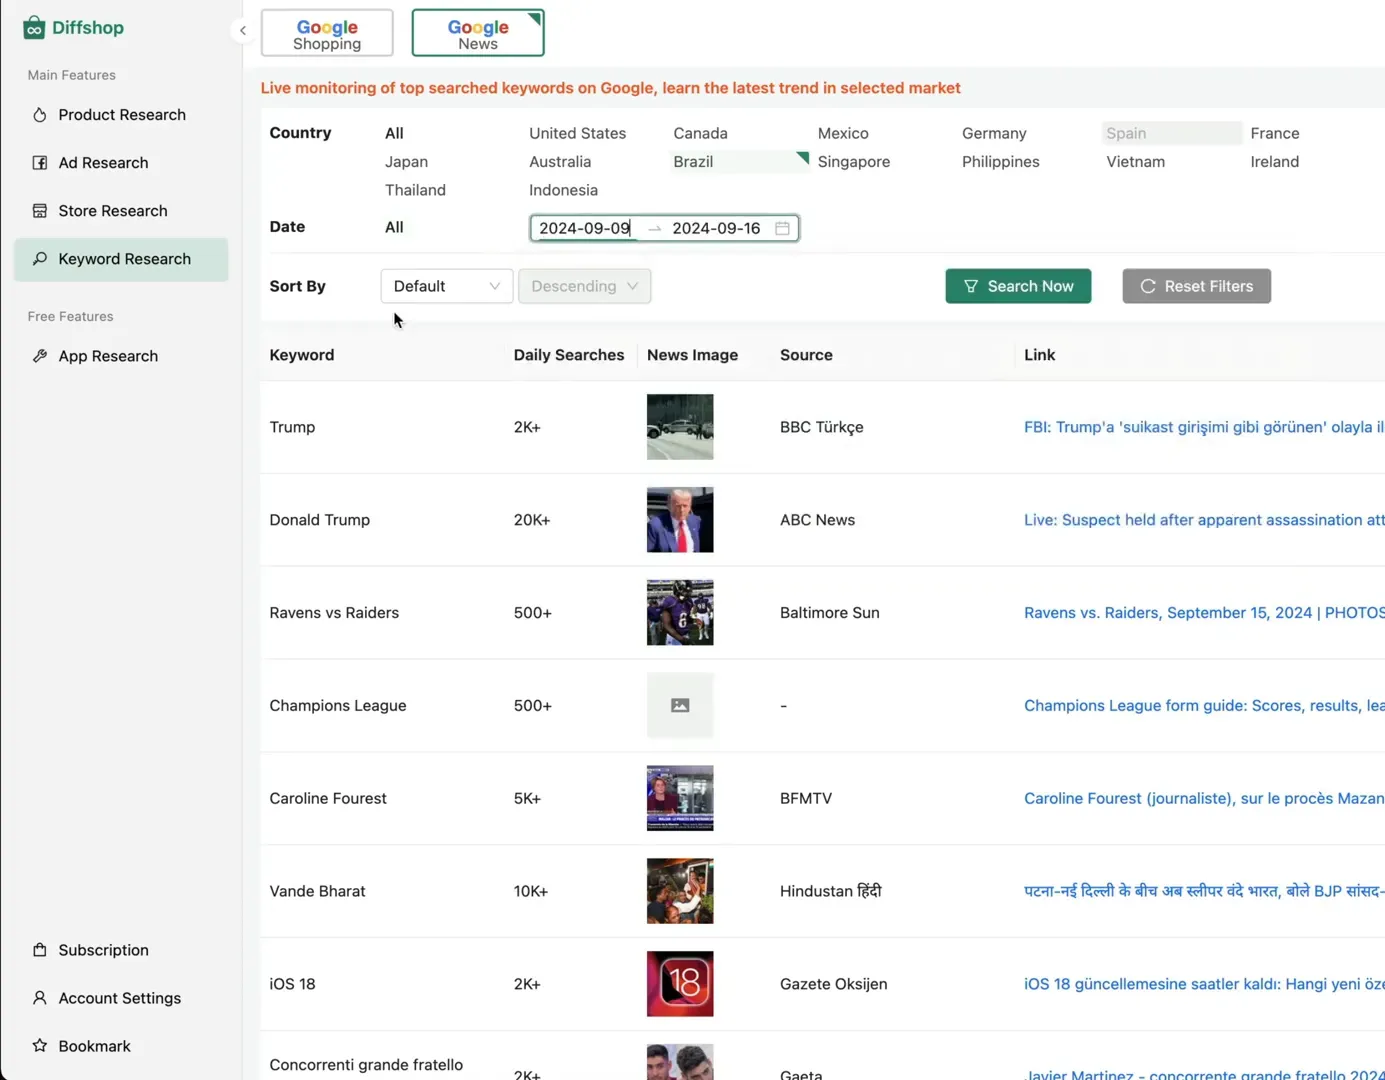Select All in the Date filter
Screen dimensions: 1385x1080
point(394,227)
